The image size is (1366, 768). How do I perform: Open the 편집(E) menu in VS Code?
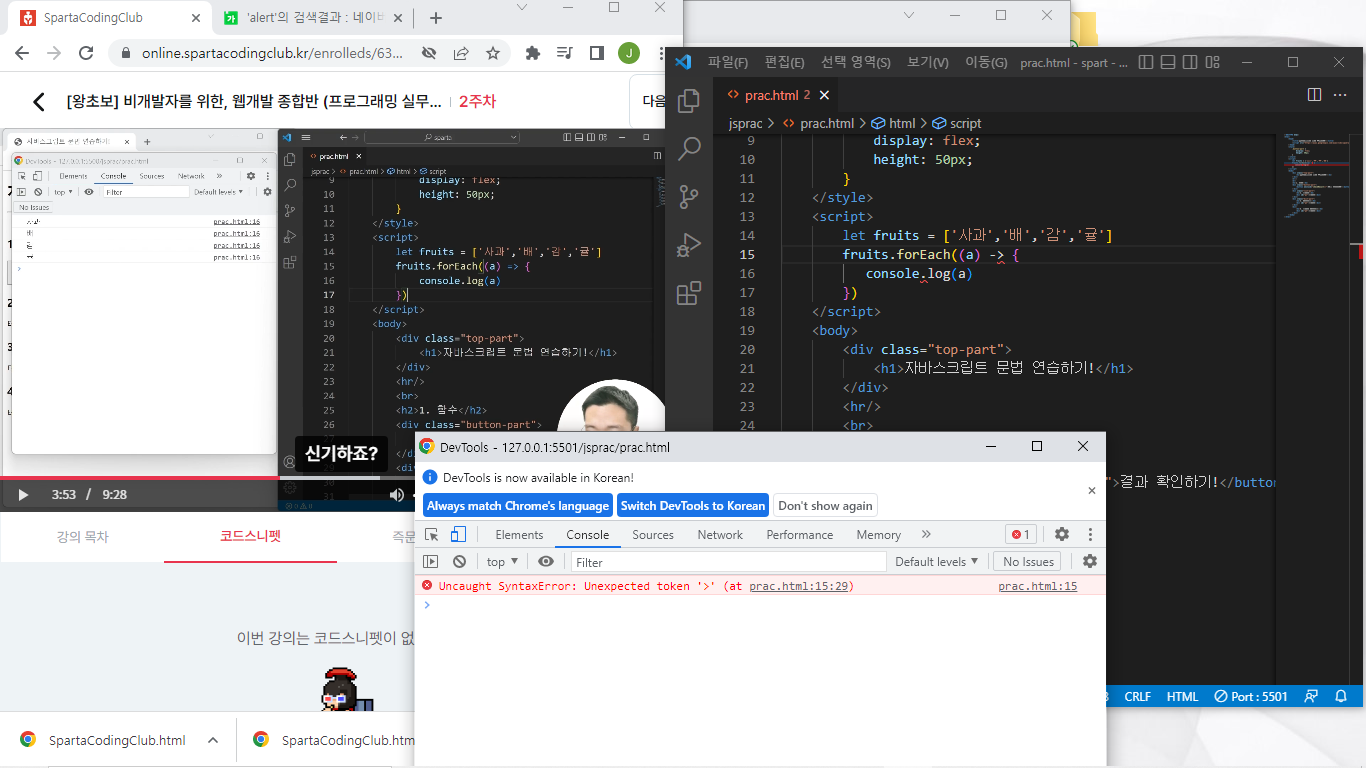pos(784,62)
